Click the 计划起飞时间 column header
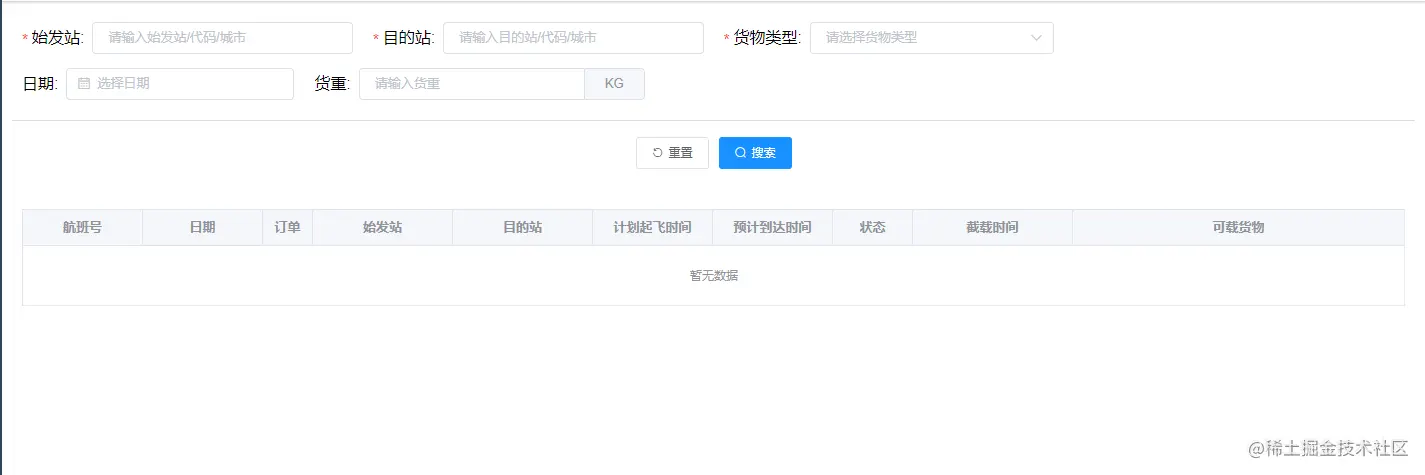The height and width of the screenshot is (475, 1425). [x=652, y=227]
